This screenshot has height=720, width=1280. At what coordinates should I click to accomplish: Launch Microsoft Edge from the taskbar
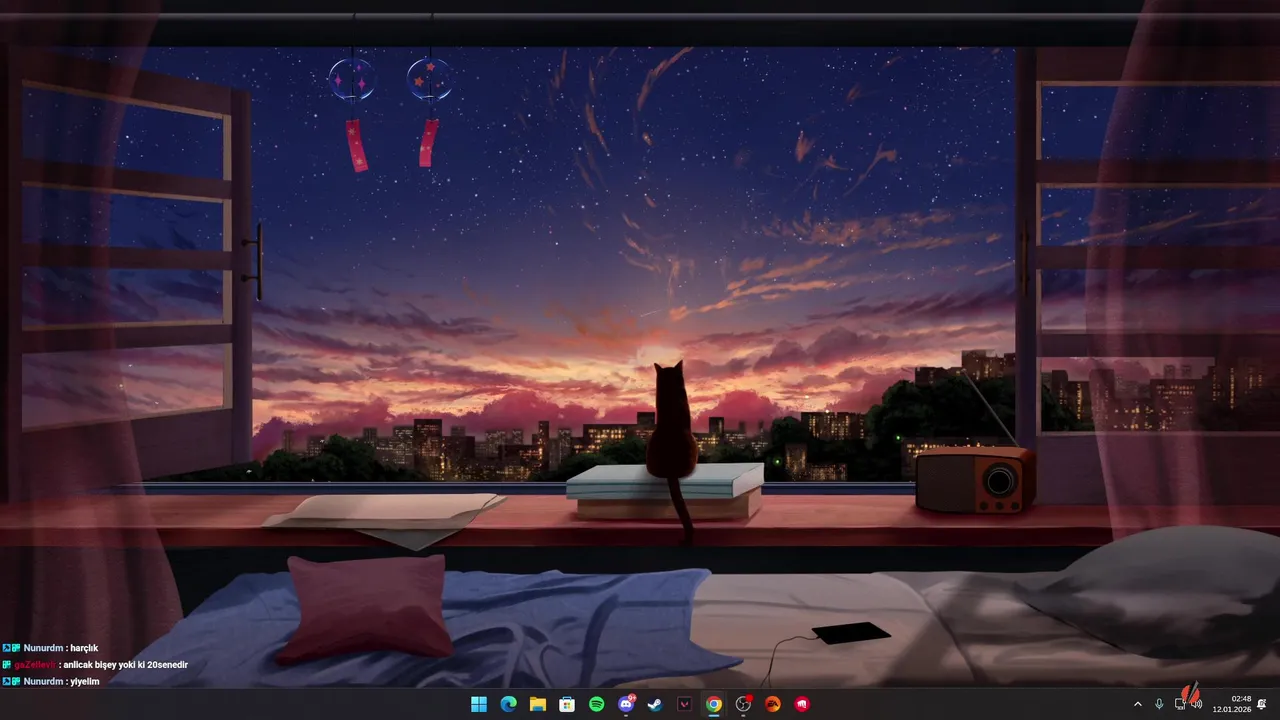pos(508,704)
